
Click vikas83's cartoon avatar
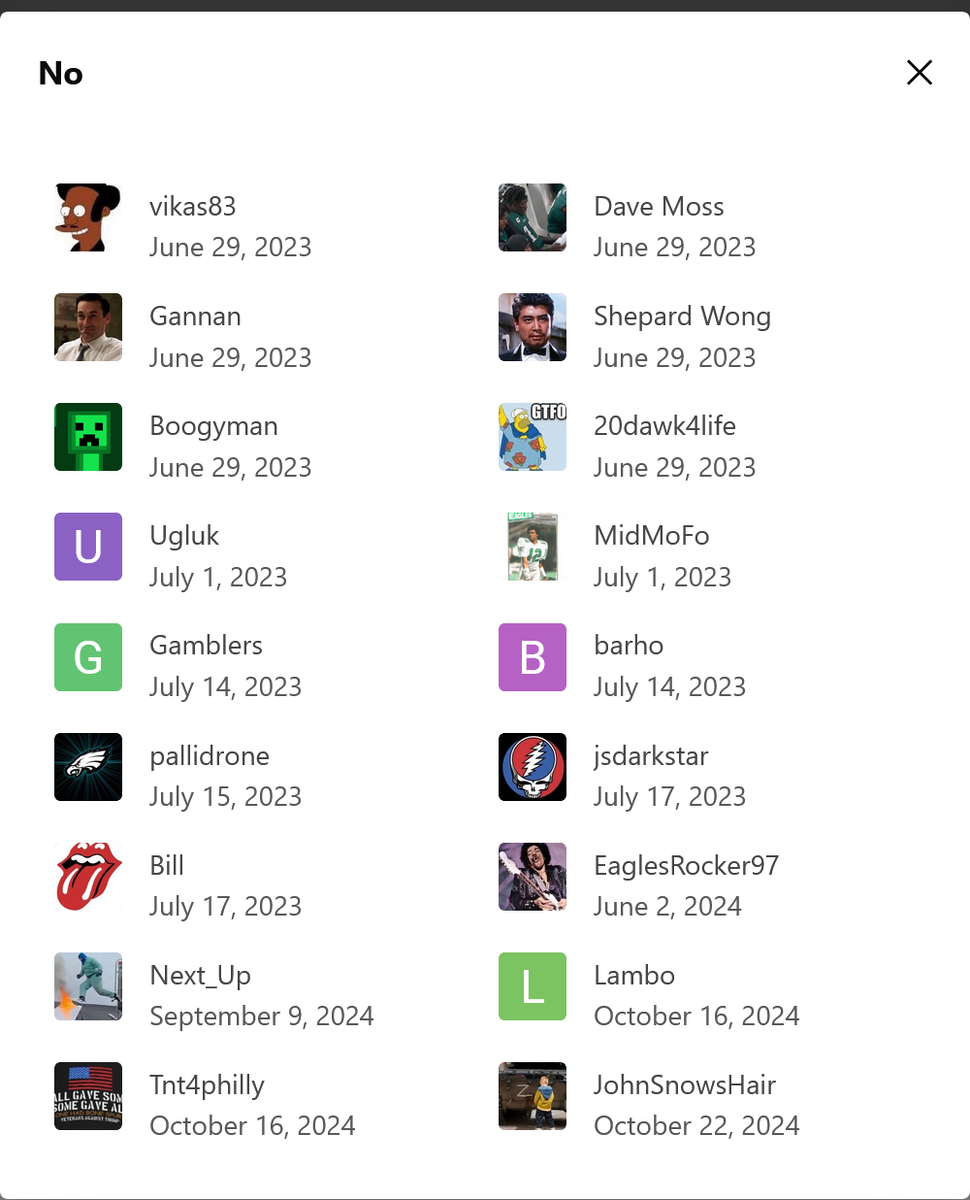click(88, 217)
